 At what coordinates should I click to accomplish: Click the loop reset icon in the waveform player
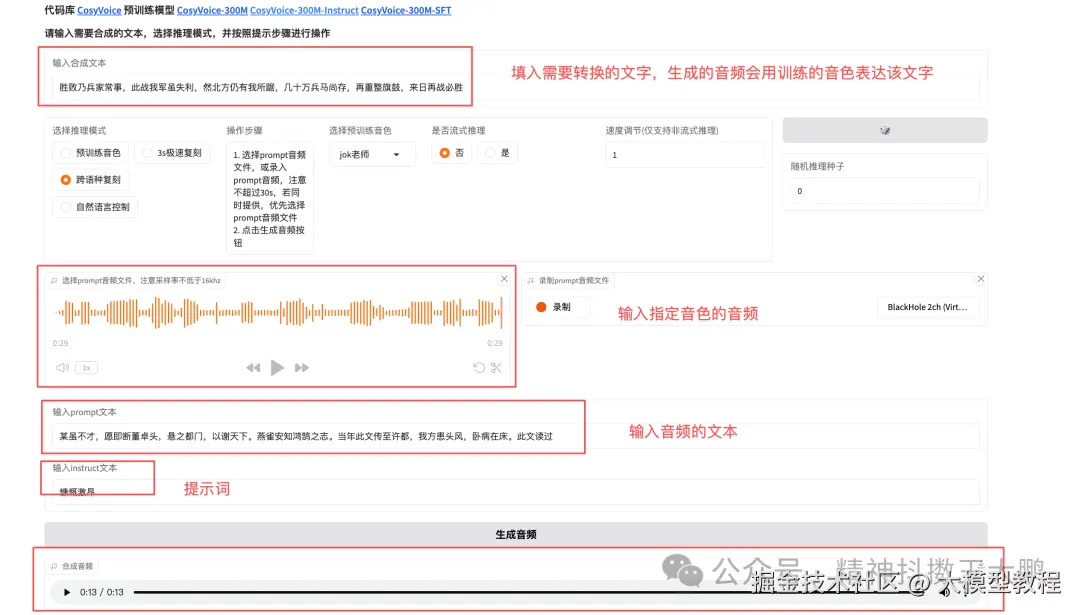pos(478,367)
